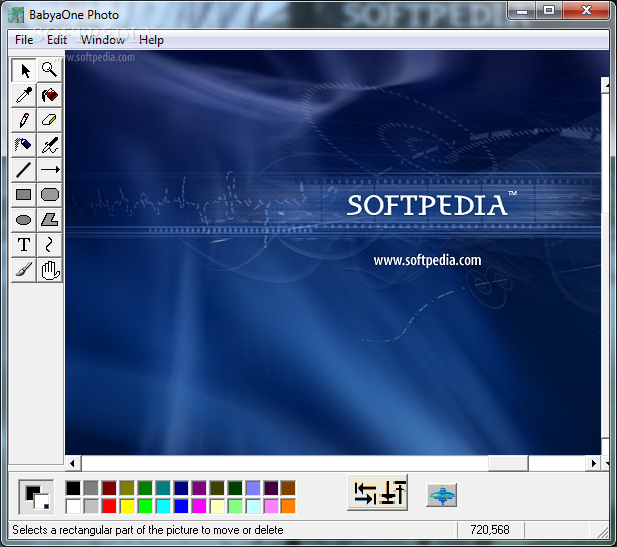Viewport: 617px width, 547px height.
Task: Choose the white color swatch
Action: tap(73, 506)
